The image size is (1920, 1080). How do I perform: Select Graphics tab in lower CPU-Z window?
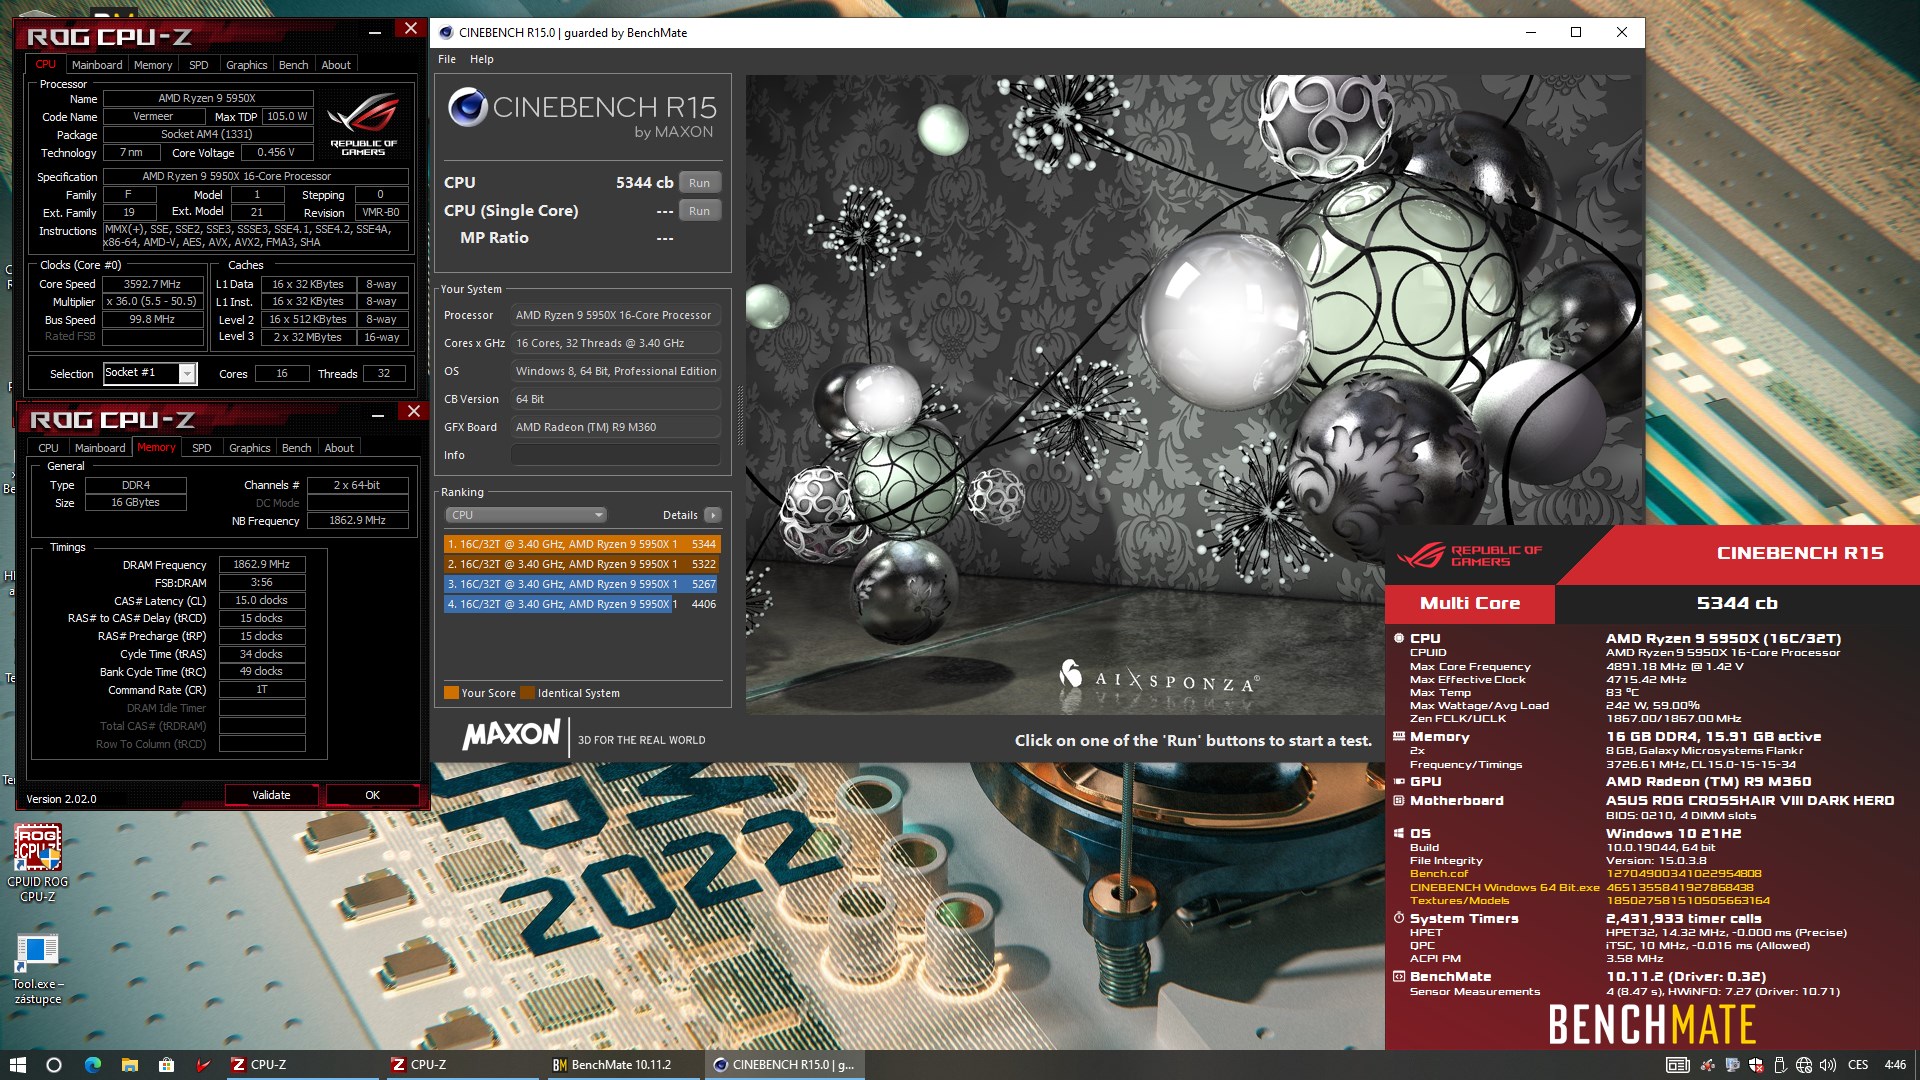pyautogui.click(x=249, y=448)
